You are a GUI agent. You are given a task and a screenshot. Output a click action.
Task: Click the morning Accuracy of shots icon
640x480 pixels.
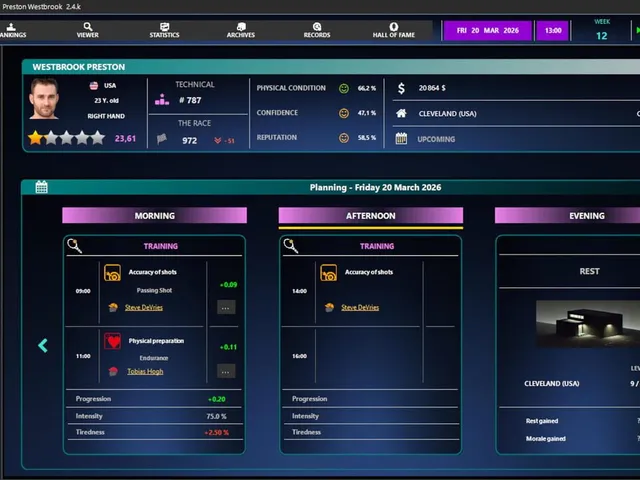tap(112, 273)
